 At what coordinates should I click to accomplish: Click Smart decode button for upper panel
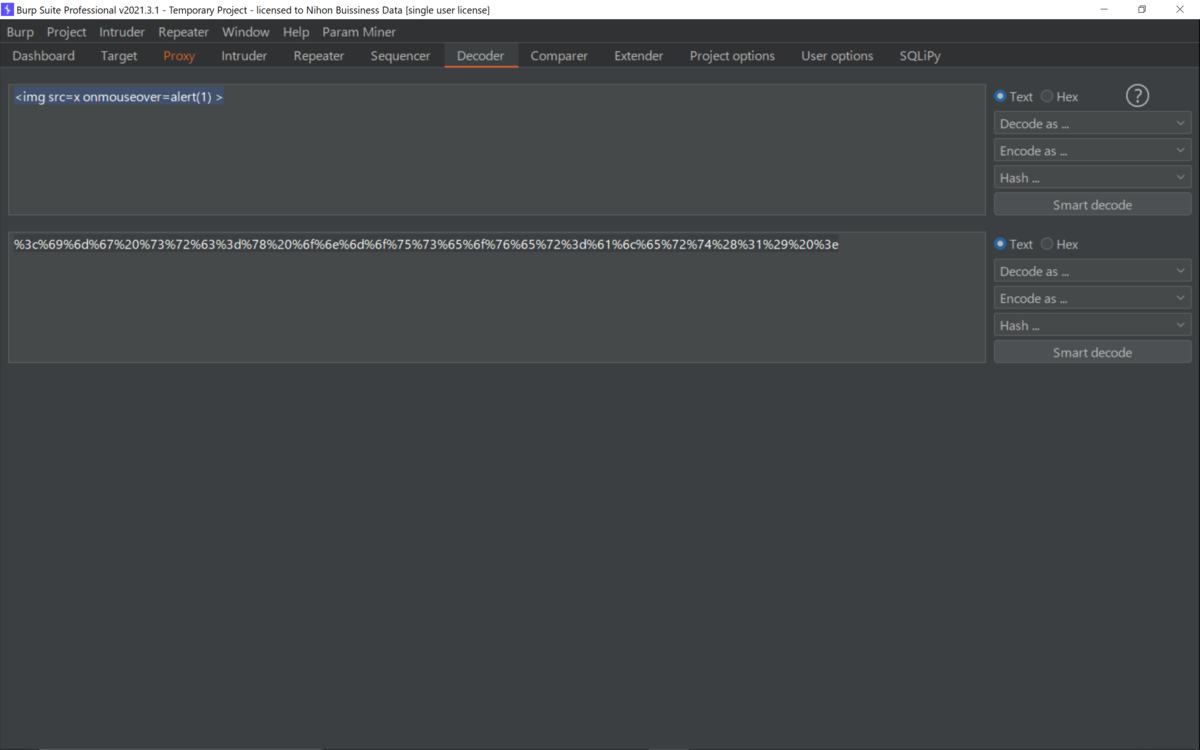pyautogui.click(x=1092, y=205)
